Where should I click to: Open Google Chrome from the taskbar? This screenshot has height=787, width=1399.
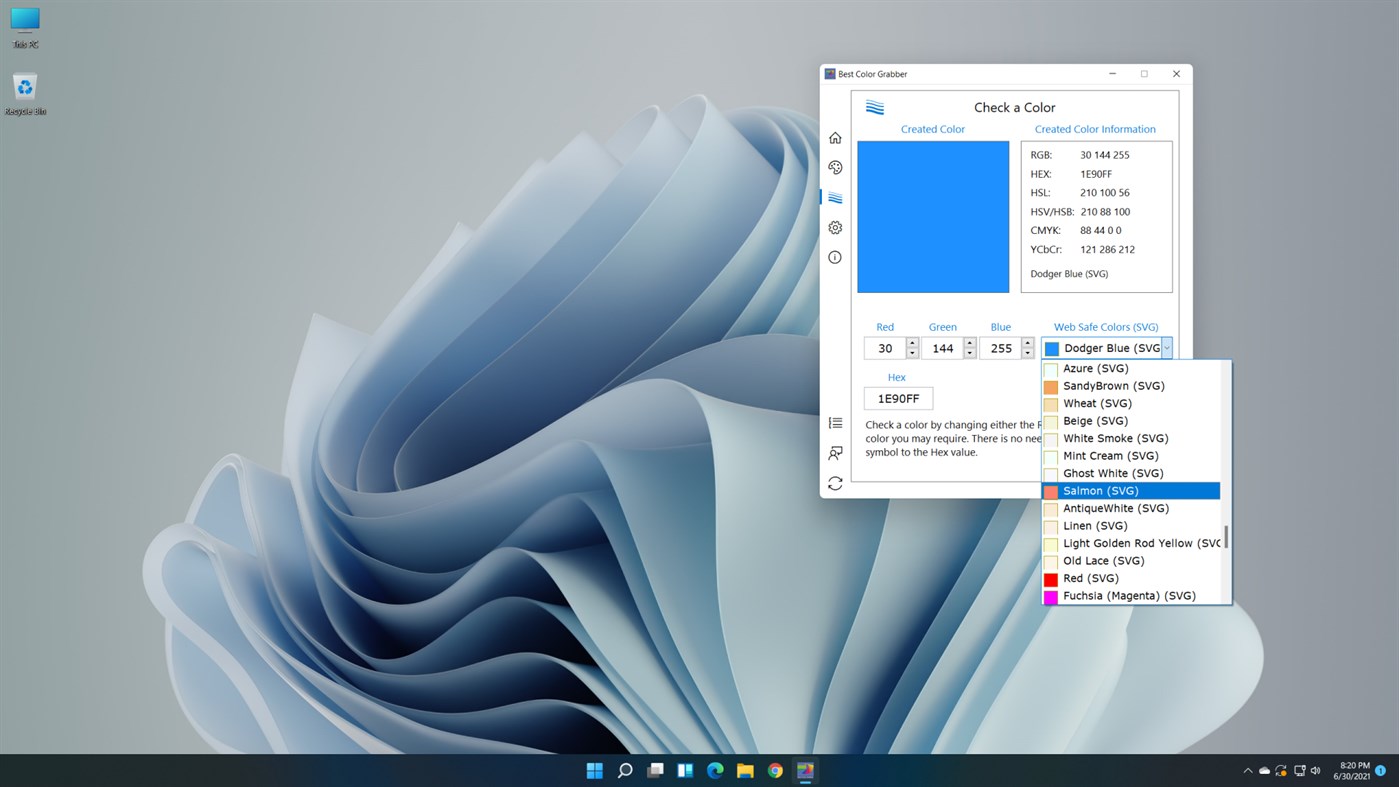774,770
